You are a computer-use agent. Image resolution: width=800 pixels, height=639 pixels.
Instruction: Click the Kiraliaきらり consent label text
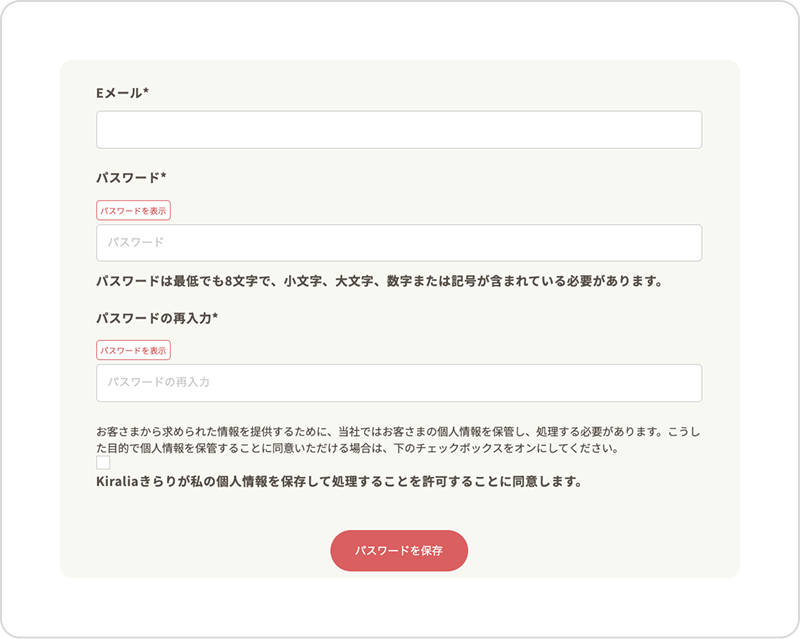pos(339,481)
